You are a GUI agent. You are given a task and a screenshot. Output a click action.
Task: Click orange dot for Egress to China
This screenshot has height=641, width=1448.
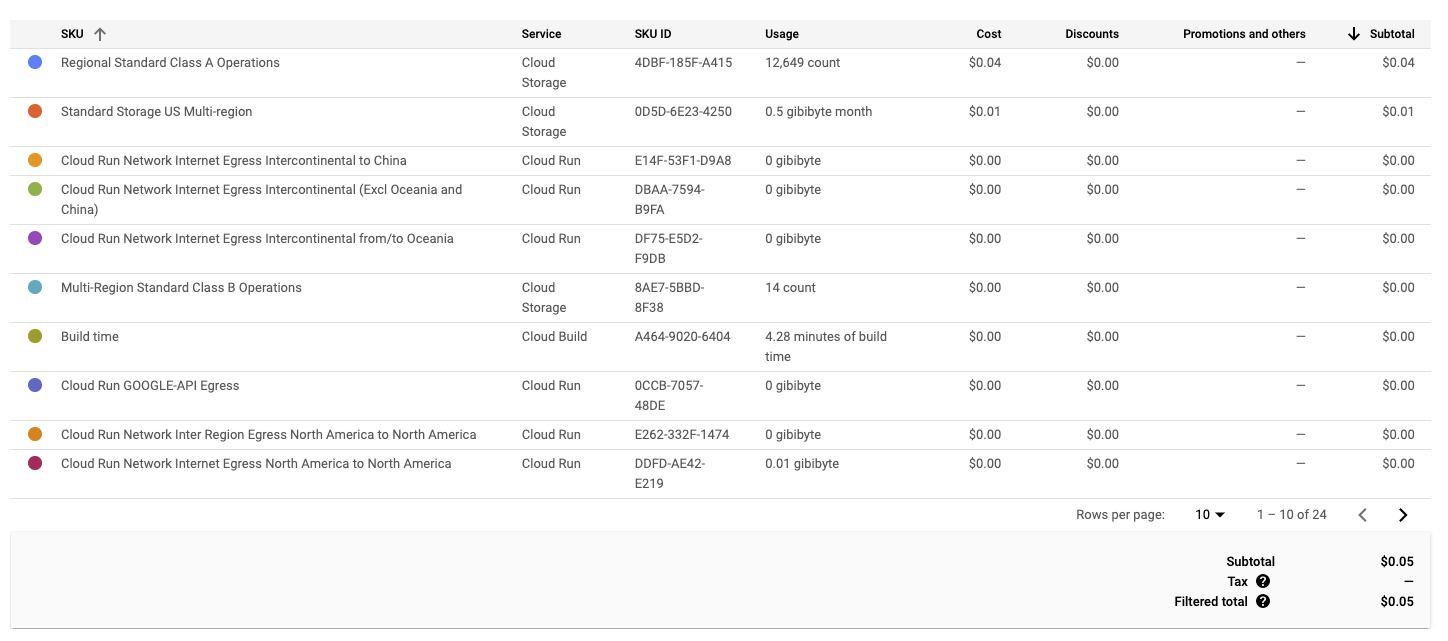pyautogui.click(x=35, y=160)
